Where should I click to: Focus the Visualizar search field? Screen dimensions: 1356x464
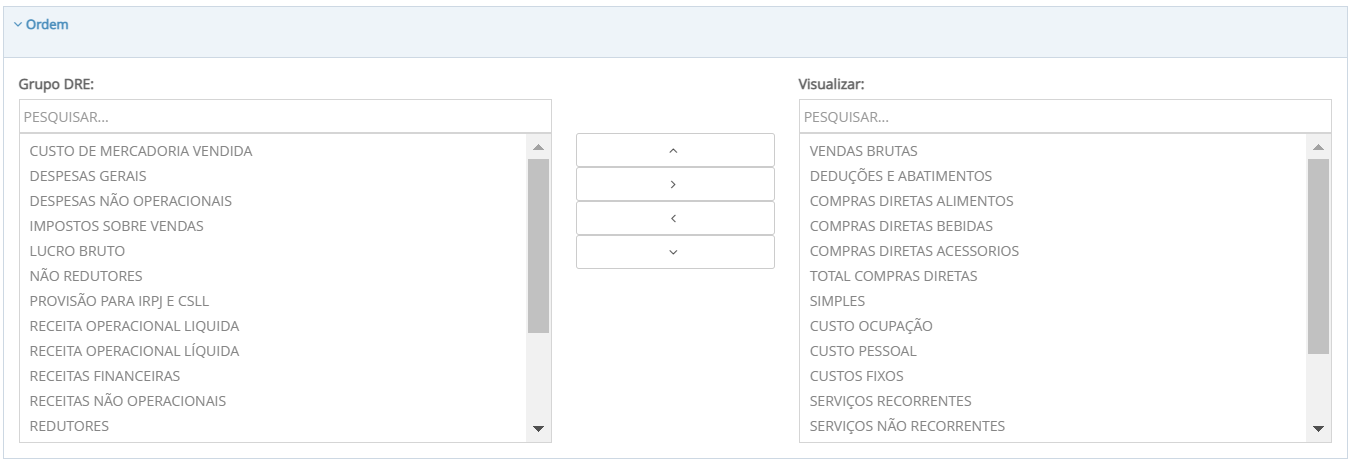[1065, 116]
